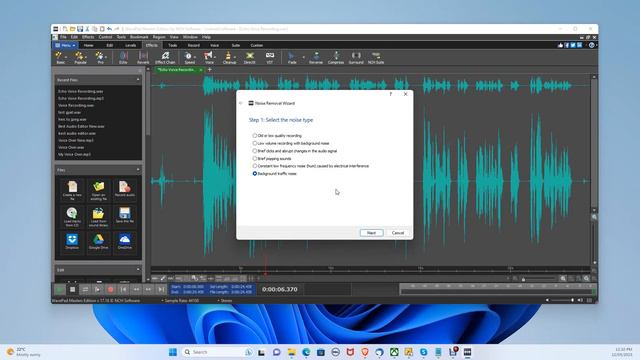This screenshot has height=360, width=640.
Task: Open the Voice effect tool
Action: pos(209,58)
